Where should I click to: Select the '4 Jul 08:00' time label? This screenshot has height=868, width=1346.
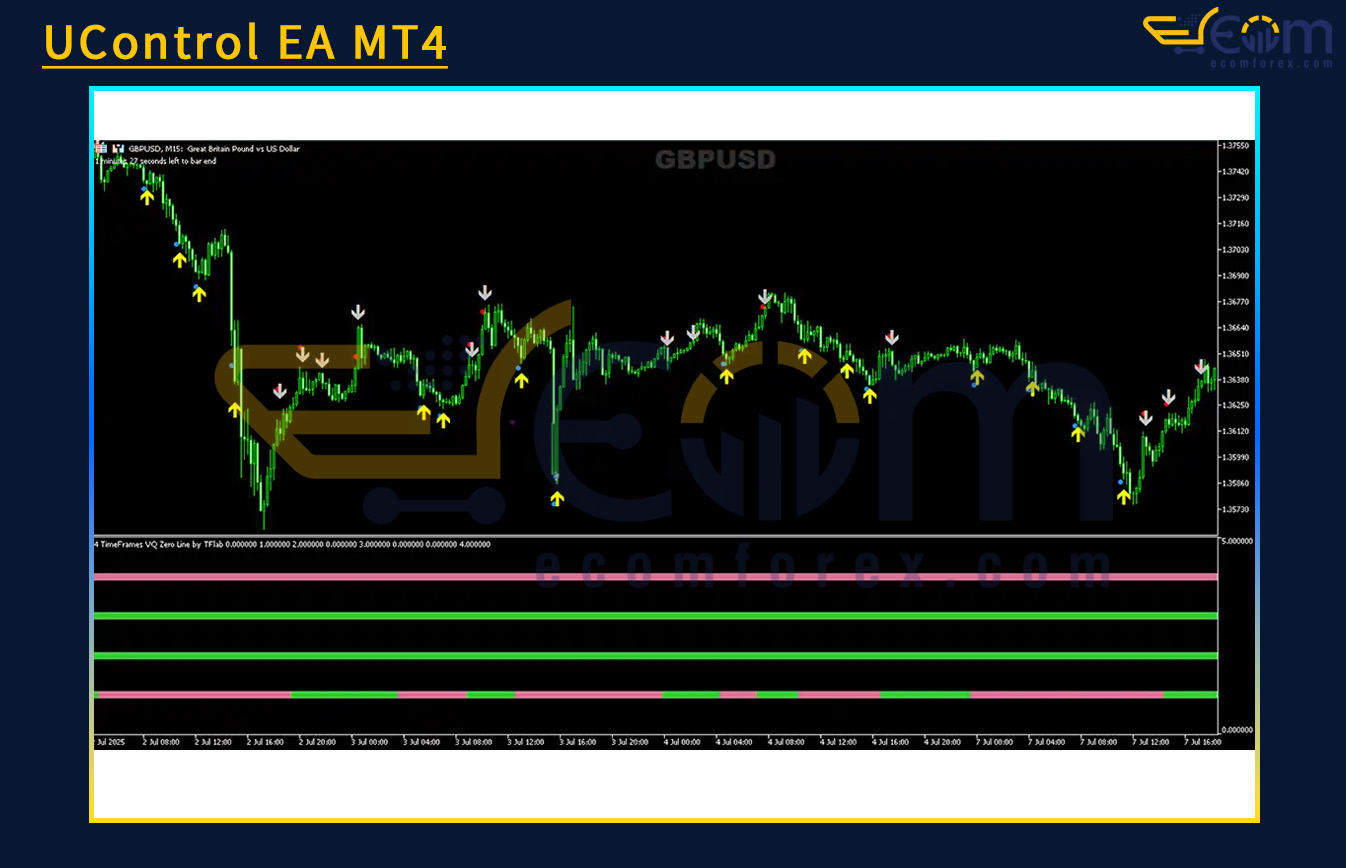pos(786,742)
